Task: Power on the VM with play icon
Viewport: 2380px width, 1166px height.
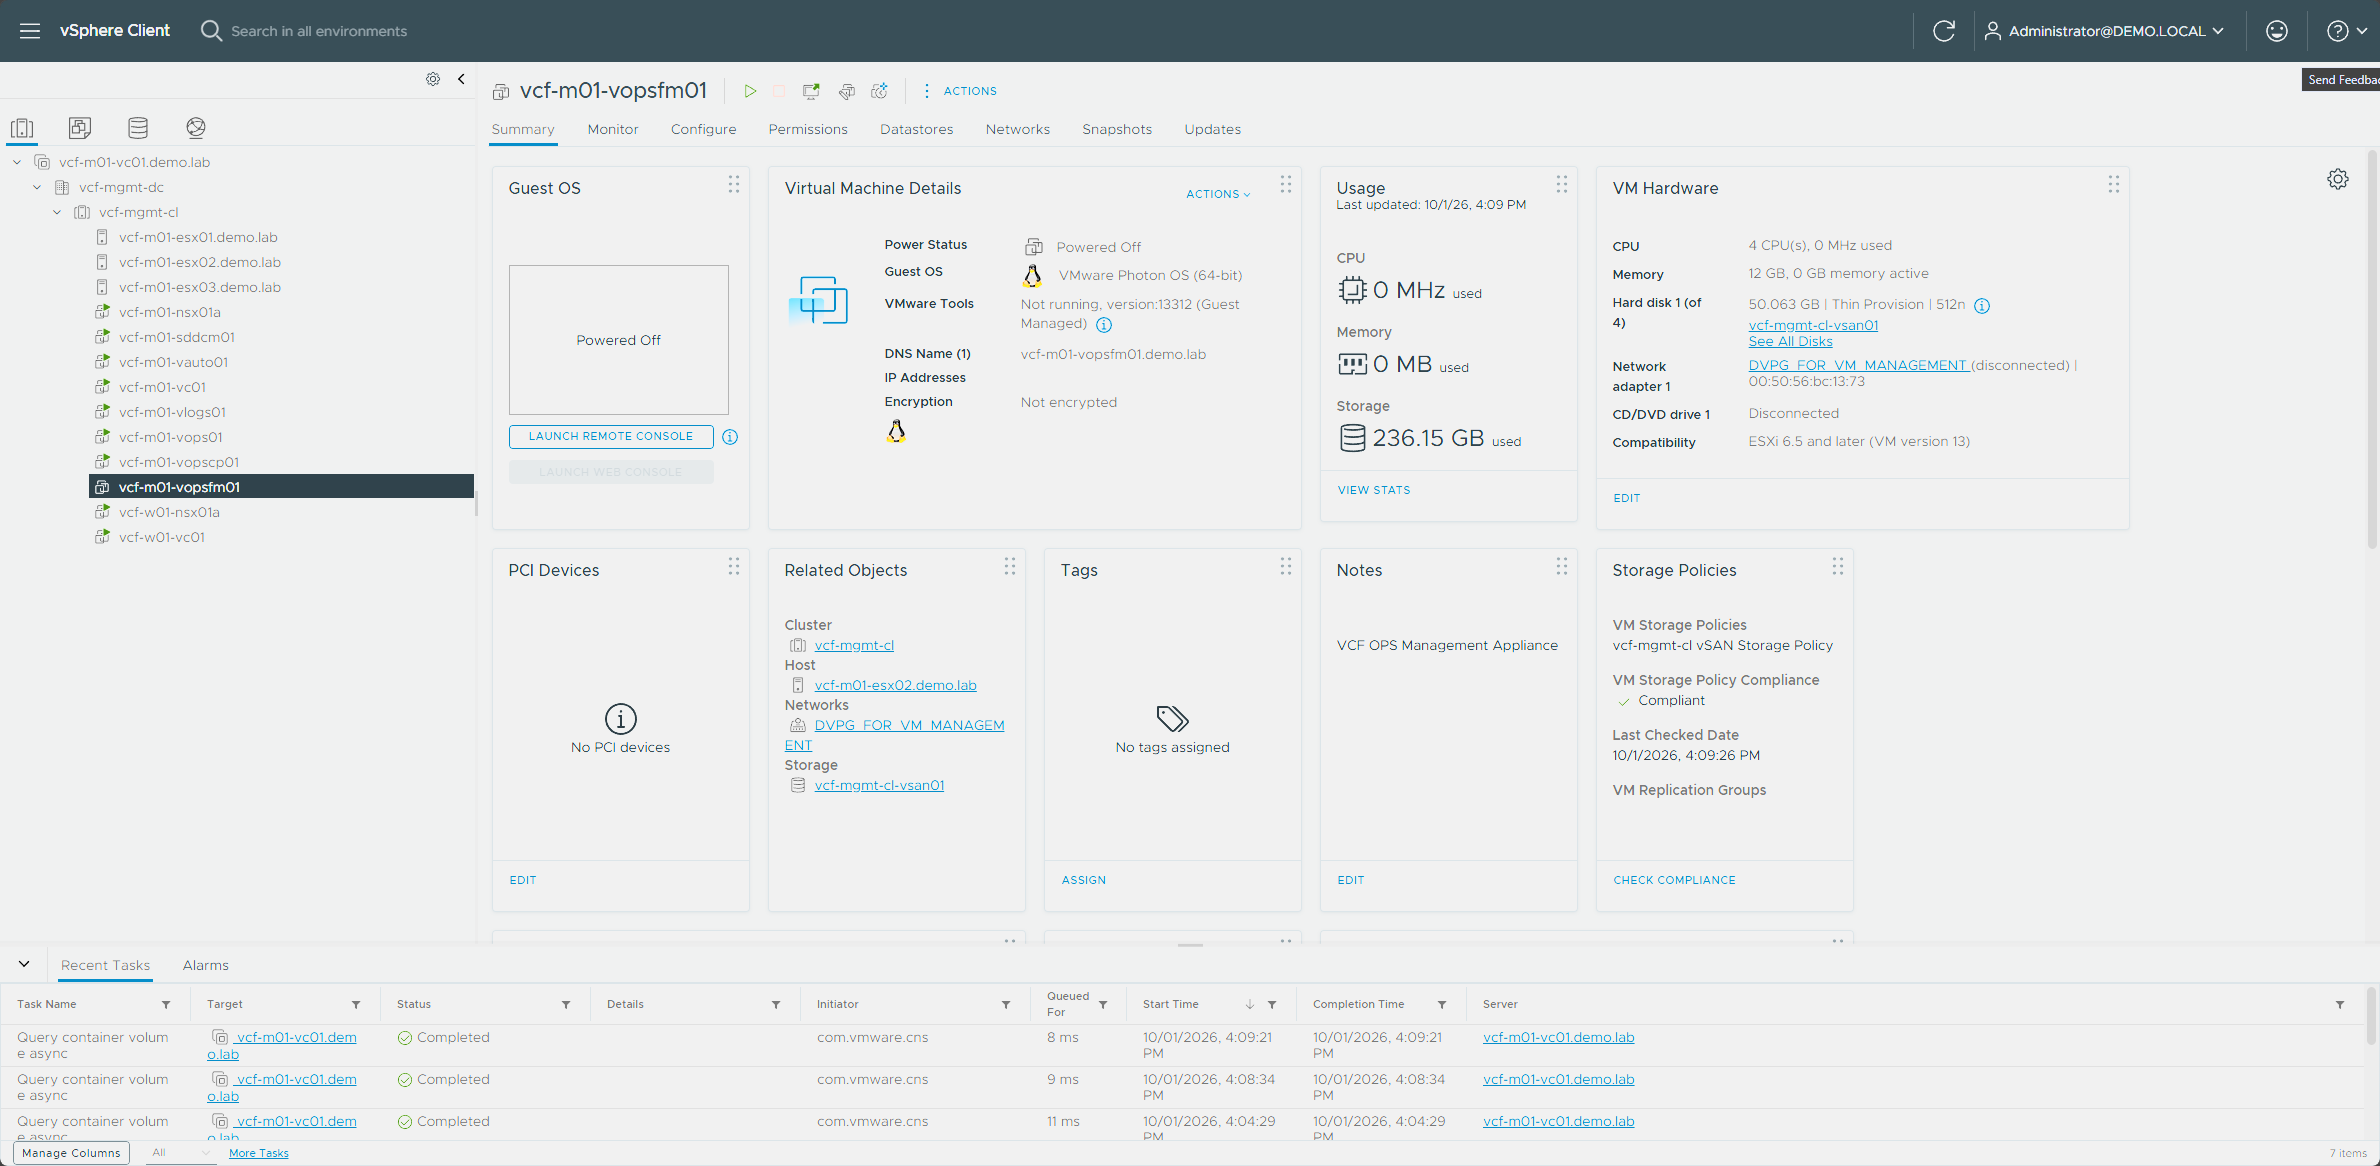Action: [x=750, y=91]
